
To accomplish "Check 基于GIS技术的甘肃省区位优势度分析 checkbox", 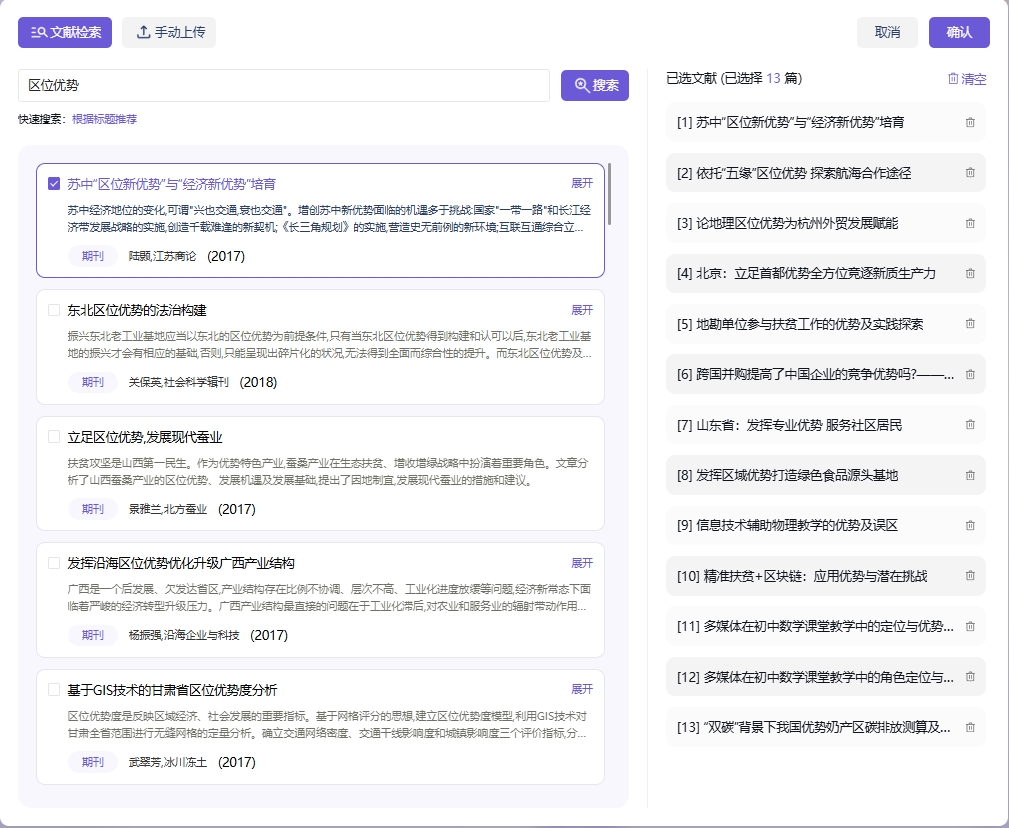I will click(x=55, y=690).
